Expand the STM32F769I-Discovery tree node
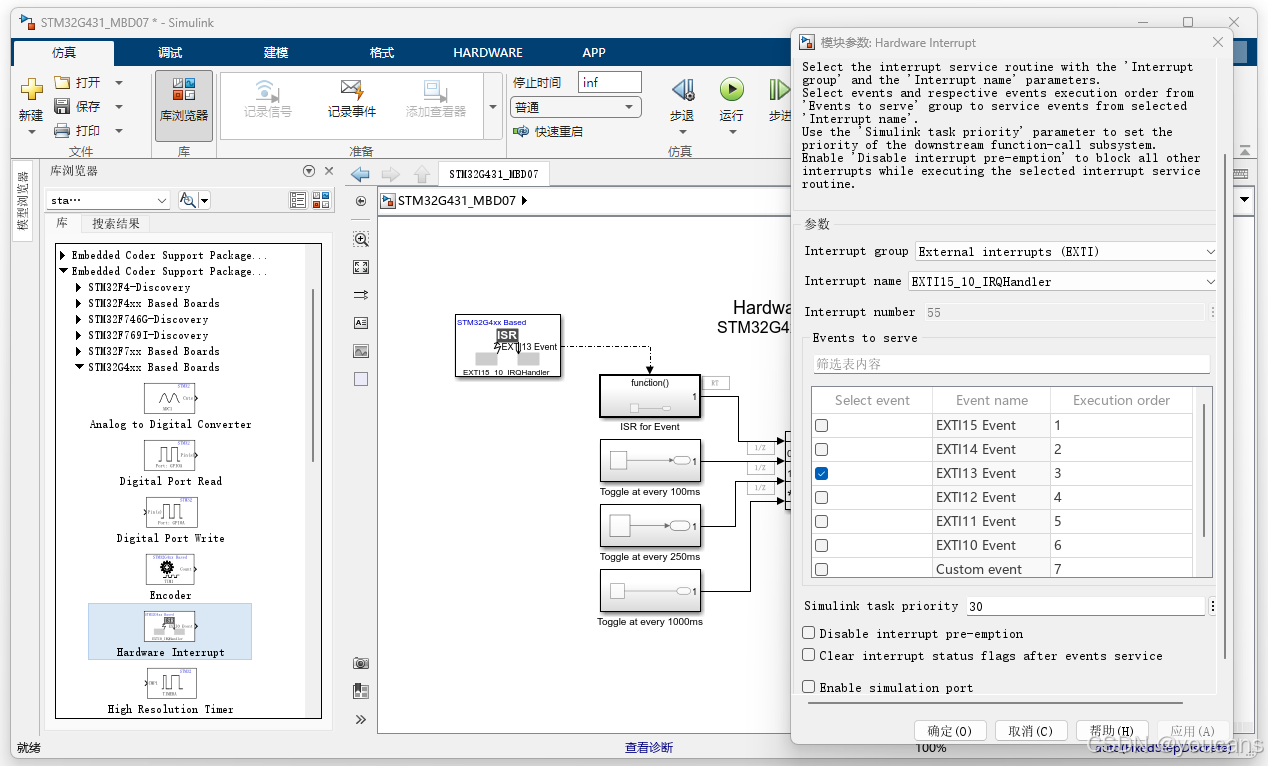The image size is (1268, 766). [79, 336]
